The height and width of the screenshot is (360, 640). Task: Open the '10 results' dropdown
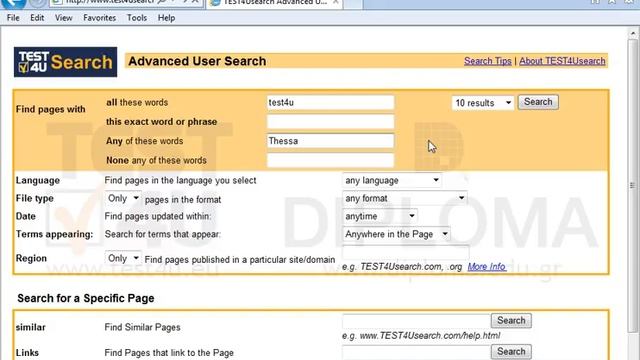pos(483,103)
